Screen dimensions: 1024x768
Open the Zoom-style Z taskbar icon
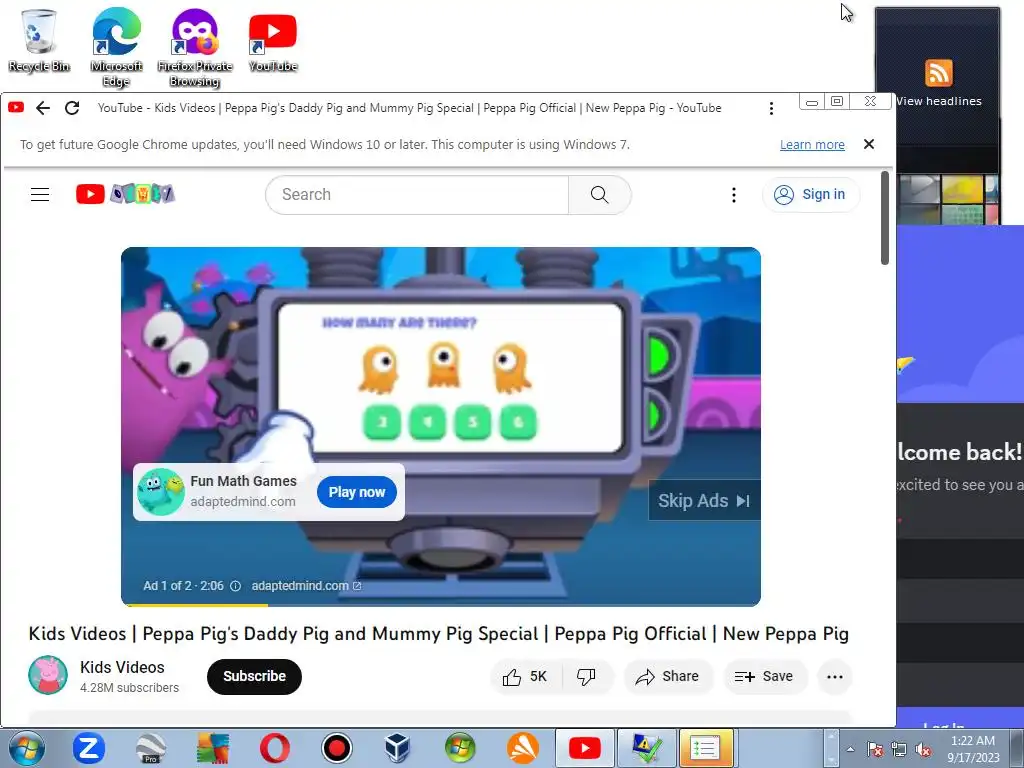coord(89,748)
